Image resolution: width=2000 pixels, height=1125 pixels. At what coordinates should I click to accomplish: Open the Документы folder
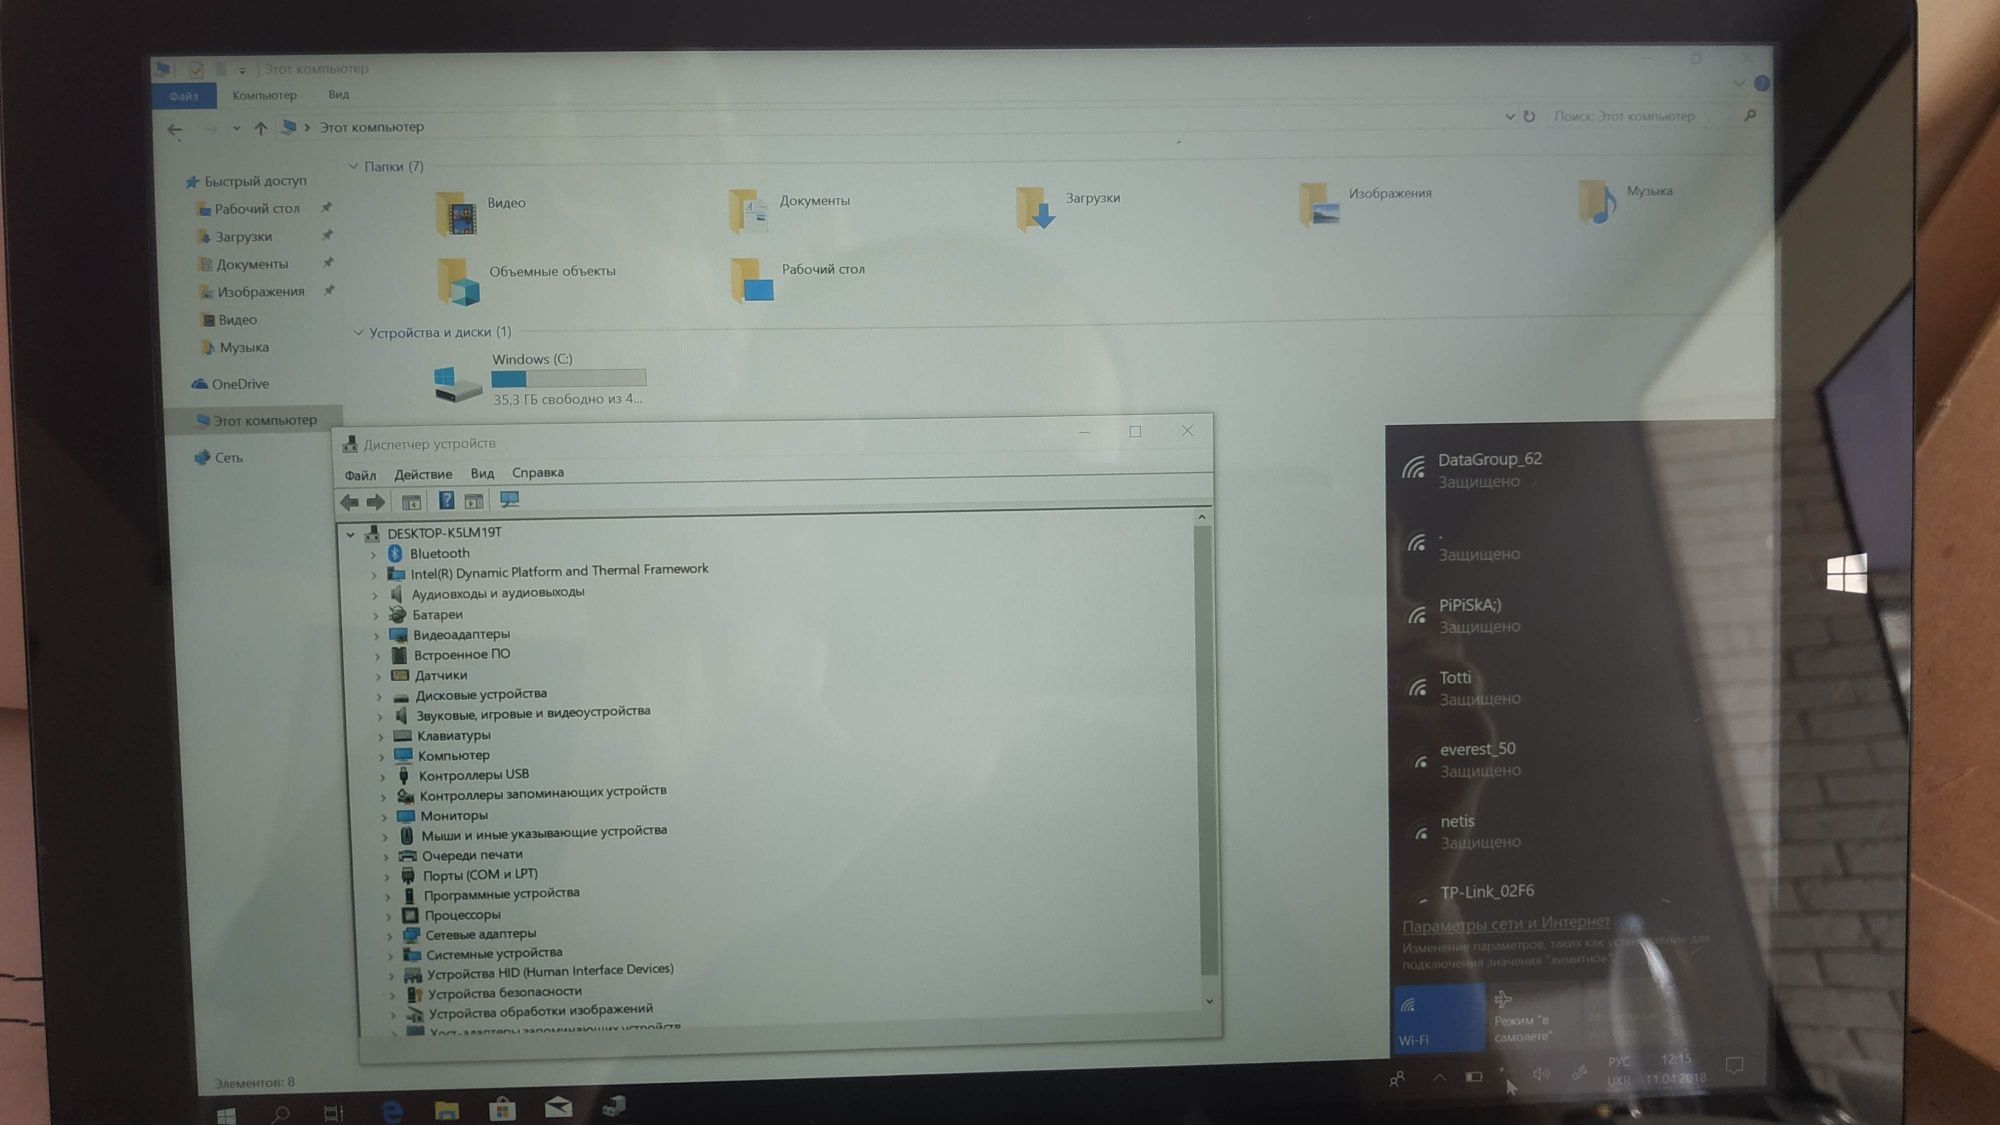click(x=789, y=209)
